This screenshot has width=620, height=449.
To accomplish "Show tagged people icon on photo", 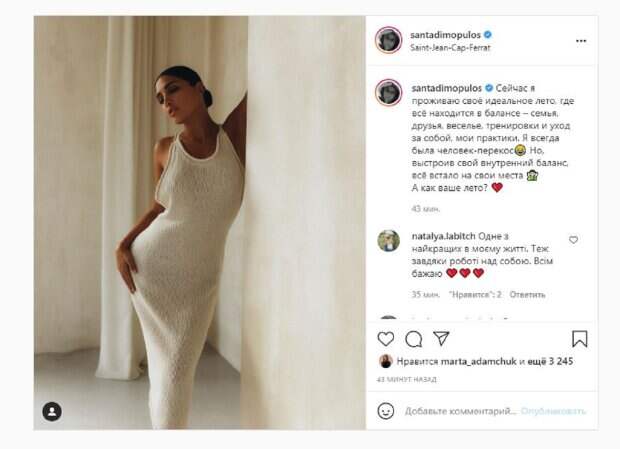I will pyautogui.click(x=52, y=411).
